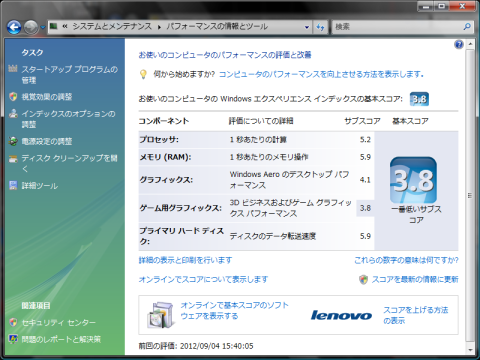
Task: Maximize the window
Action: [x=441, y=6]
